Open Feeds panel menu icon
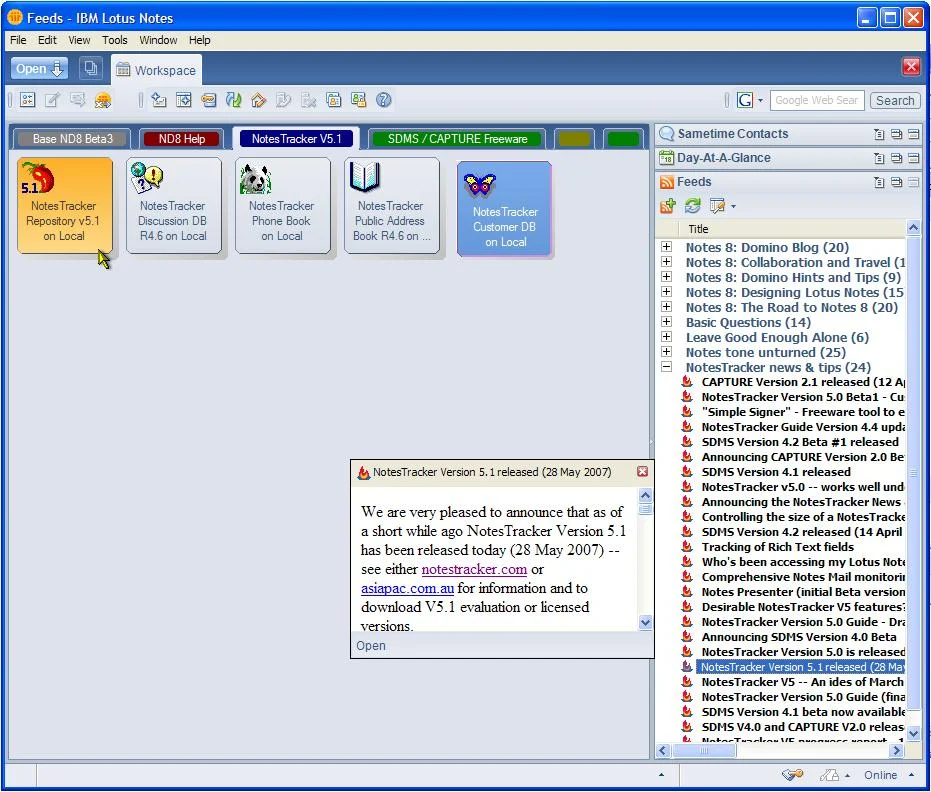 [x=879, y=182]
